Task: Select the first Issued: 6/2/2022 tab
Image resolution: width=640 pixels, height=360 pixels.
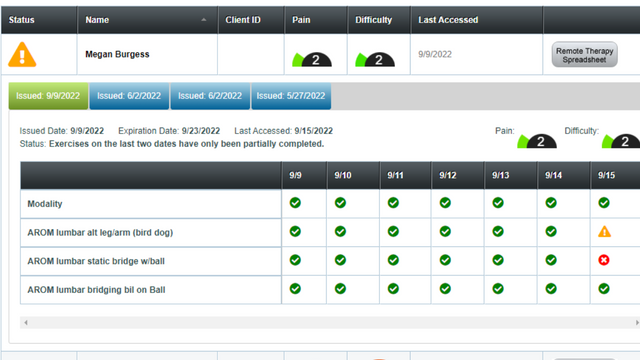Action: pyautogui.click(x=129, y=96)
